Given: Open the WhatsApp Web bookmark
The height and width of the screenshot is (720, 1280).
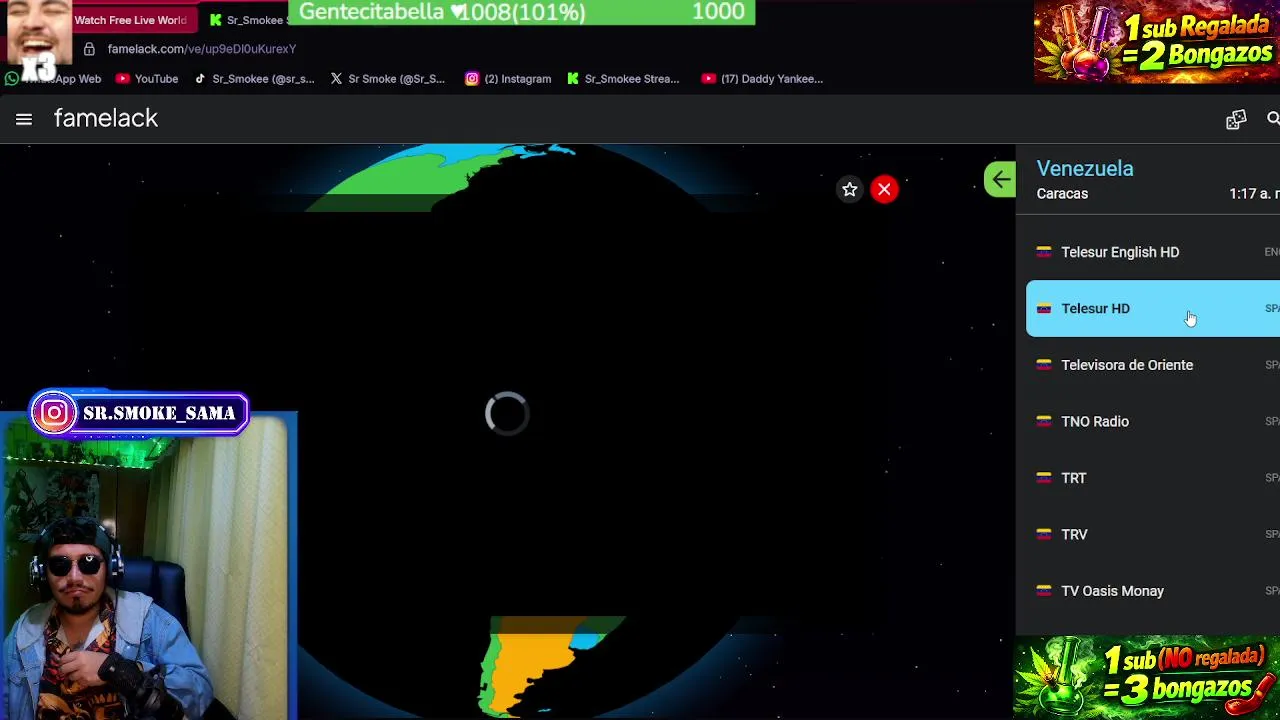Looking at the screenshot, I should (55, 79).
